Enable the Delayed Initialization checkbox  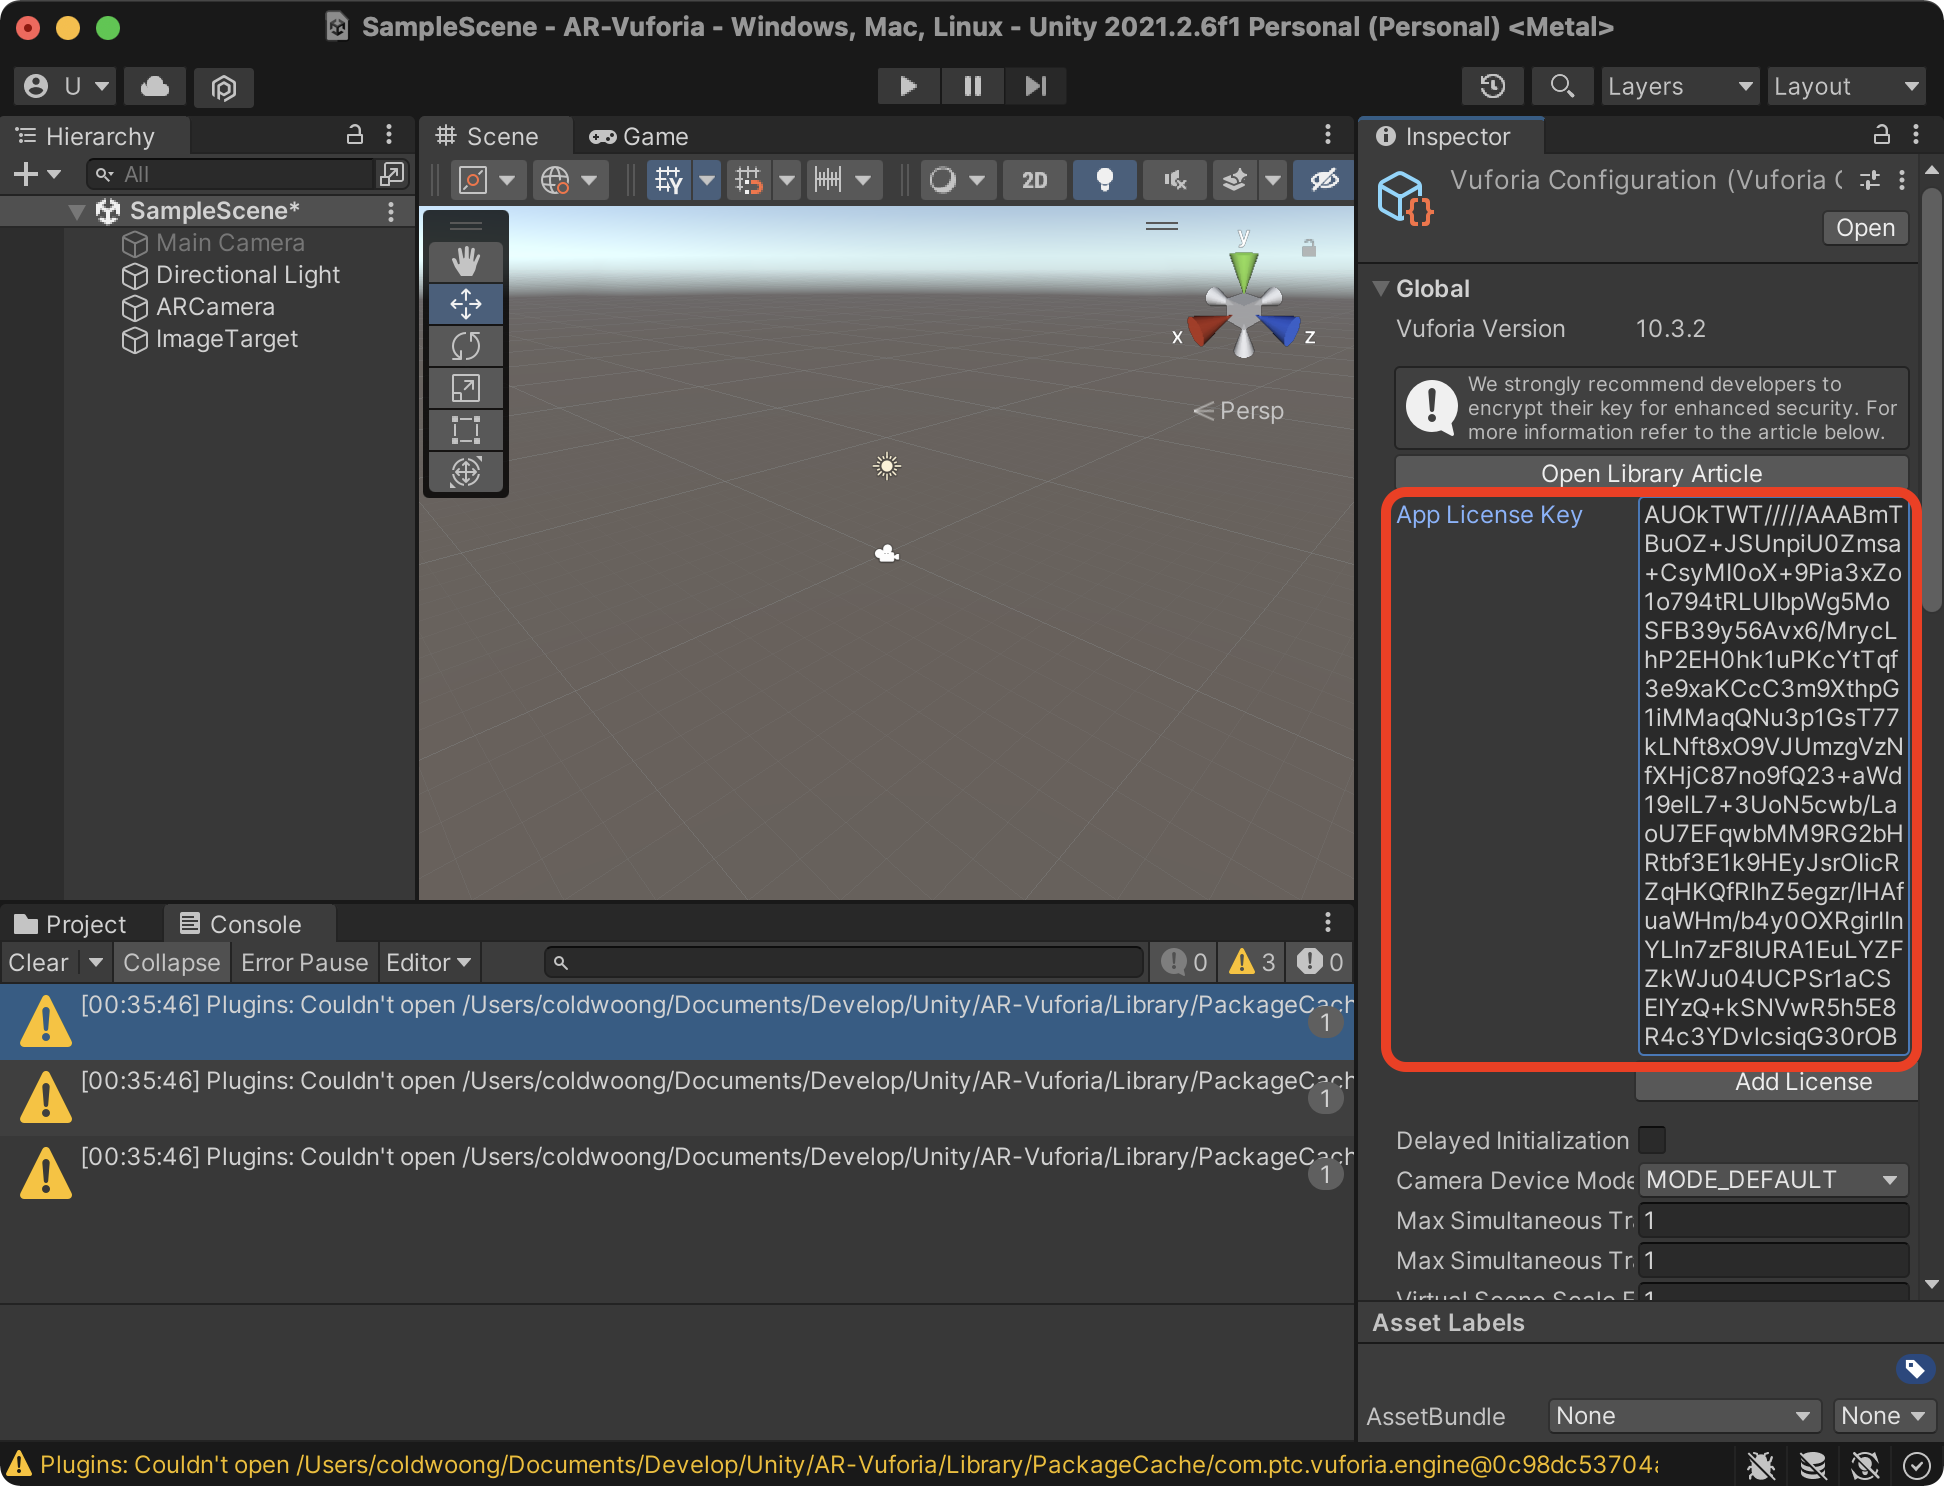click(1652, 1140)
